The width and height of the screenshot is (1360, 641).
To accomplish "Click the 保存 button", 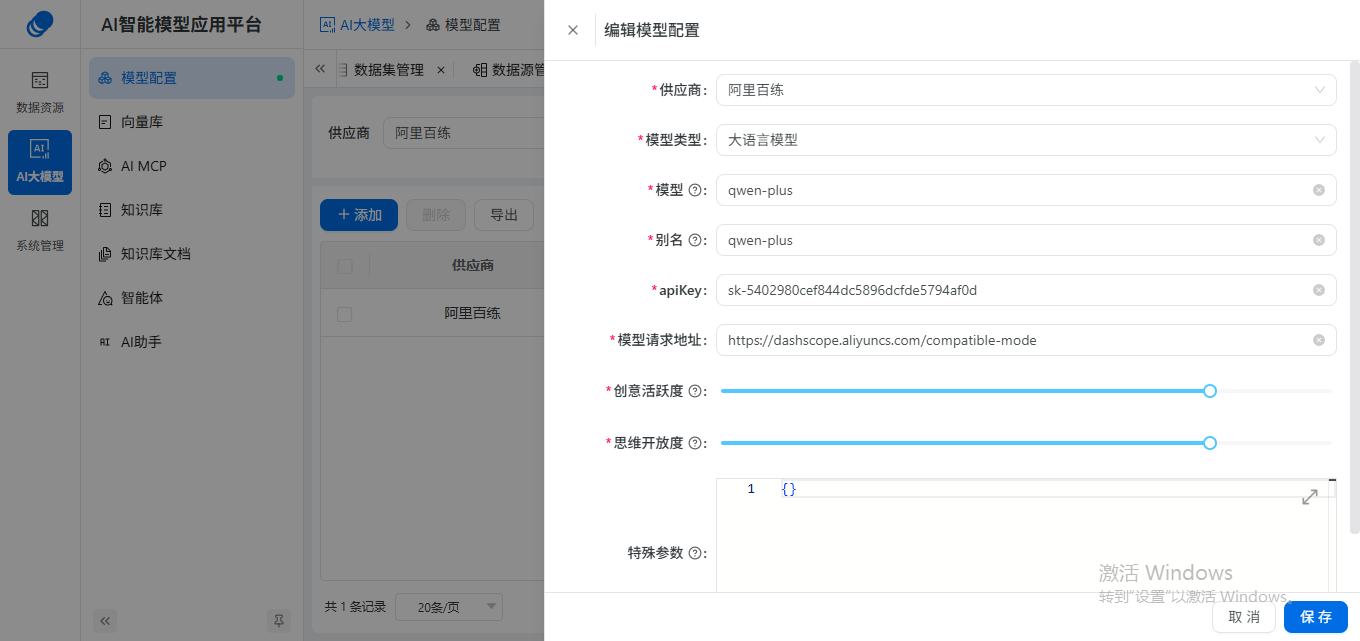I will coord(1316,617).
